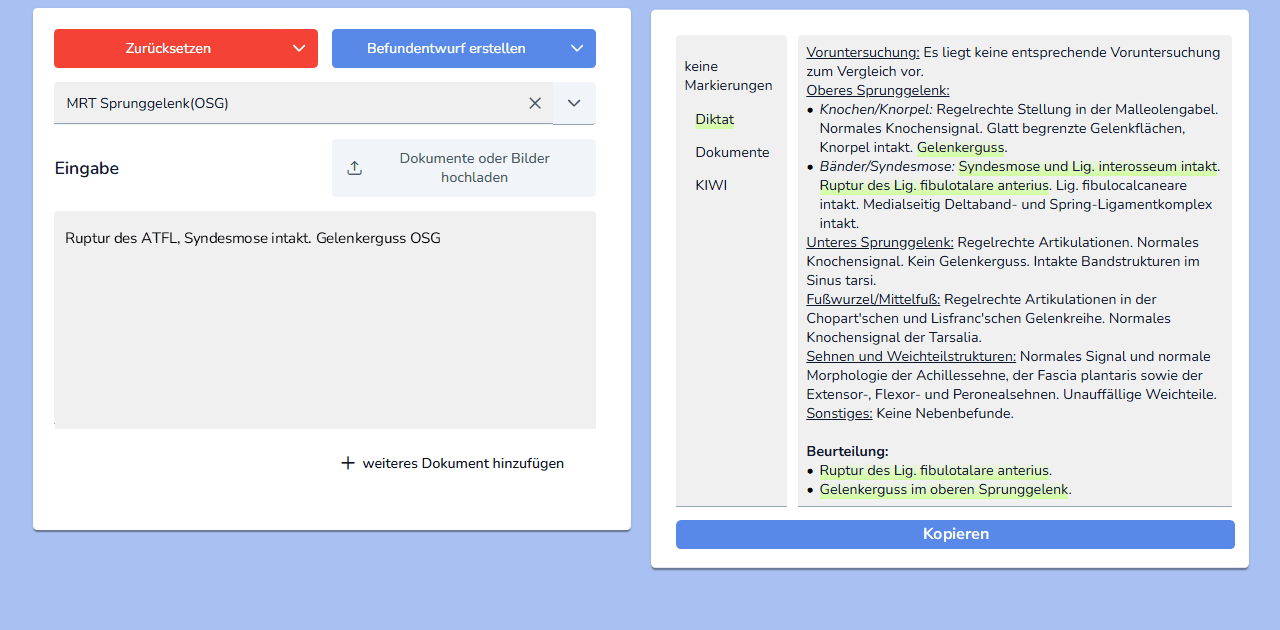
Task: Click Befundentwurf erstellen button
Action: coord(445,48)
